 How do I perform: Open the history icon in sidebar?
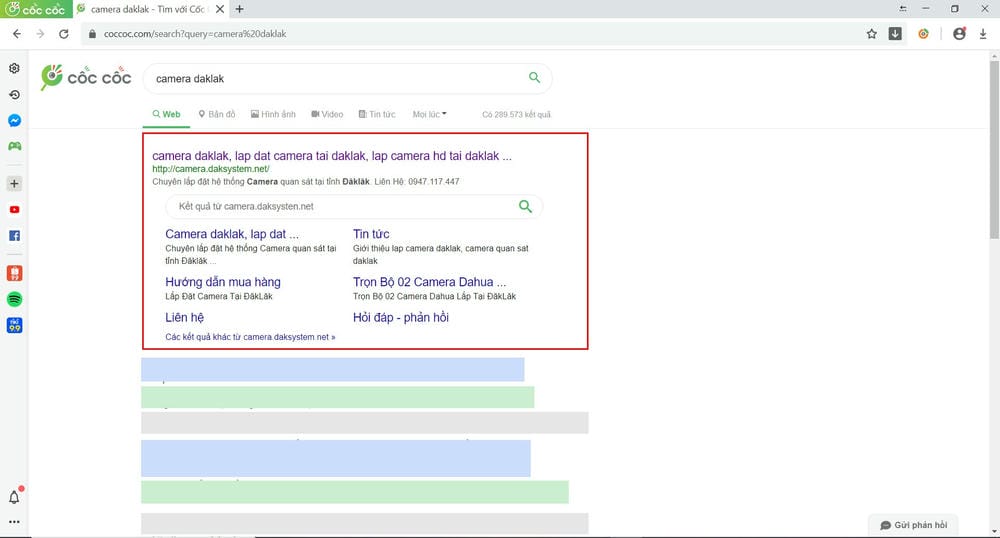coord(14,94)
